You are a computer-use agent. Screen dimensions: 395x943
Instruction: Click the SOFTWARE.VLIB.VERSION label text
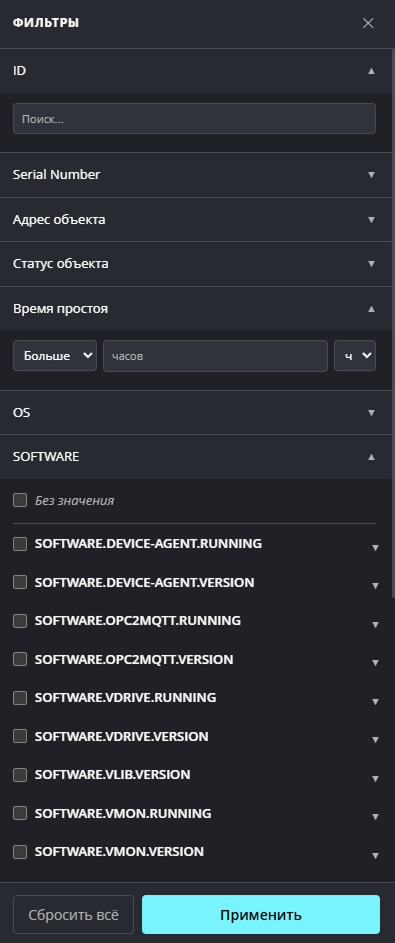coord(112,775)
